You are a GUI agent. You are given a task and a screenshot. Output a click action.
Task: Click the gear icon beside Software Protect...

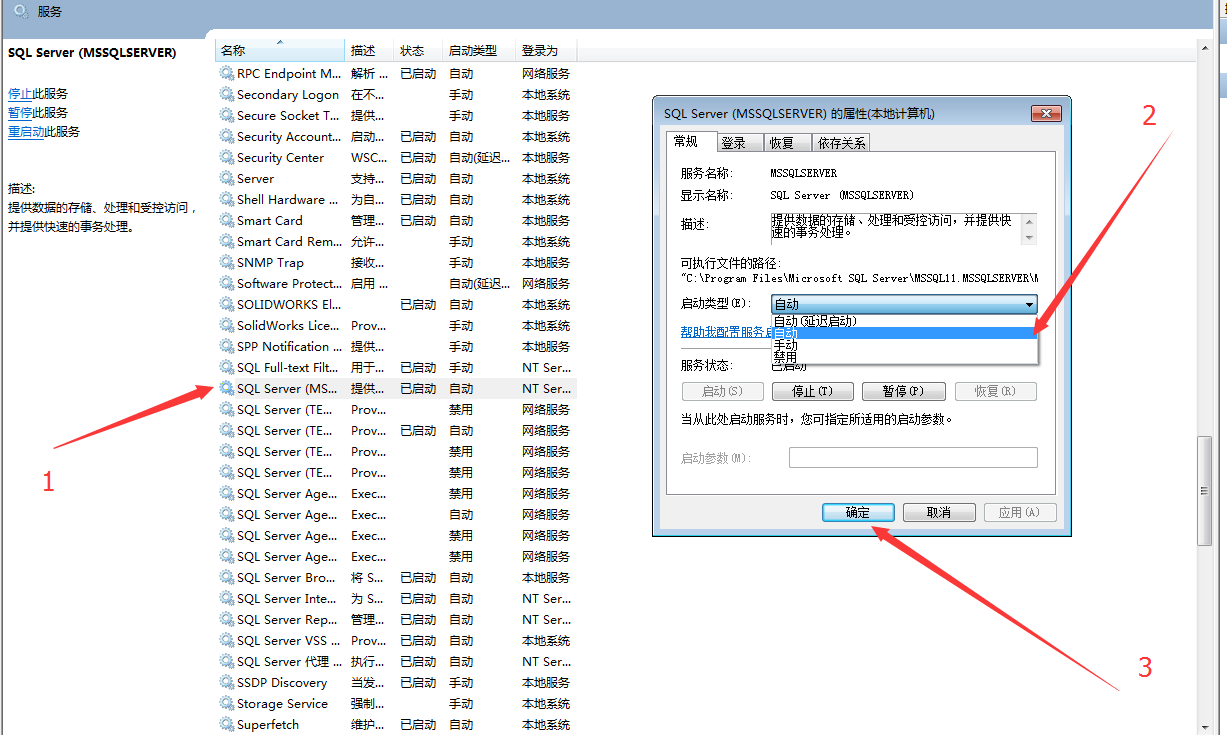coord(227,284)
